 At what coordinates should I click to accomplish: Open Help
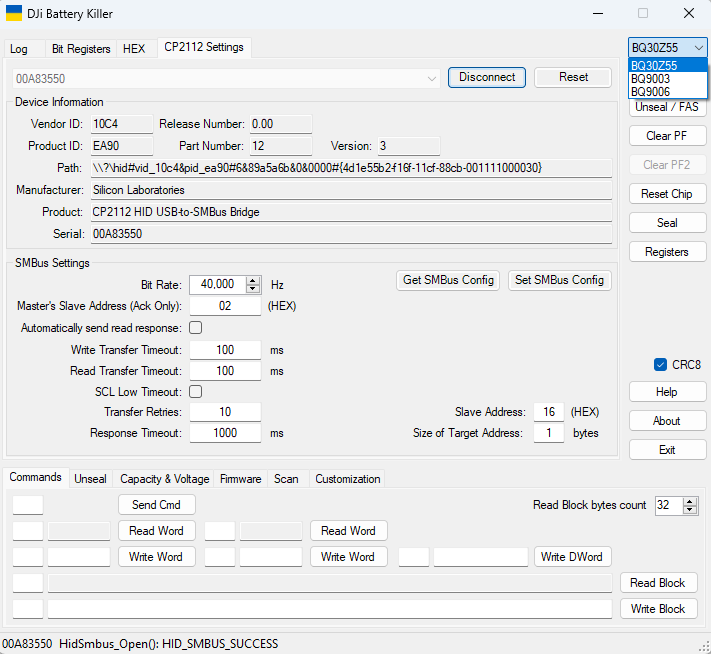pos(667,392)
